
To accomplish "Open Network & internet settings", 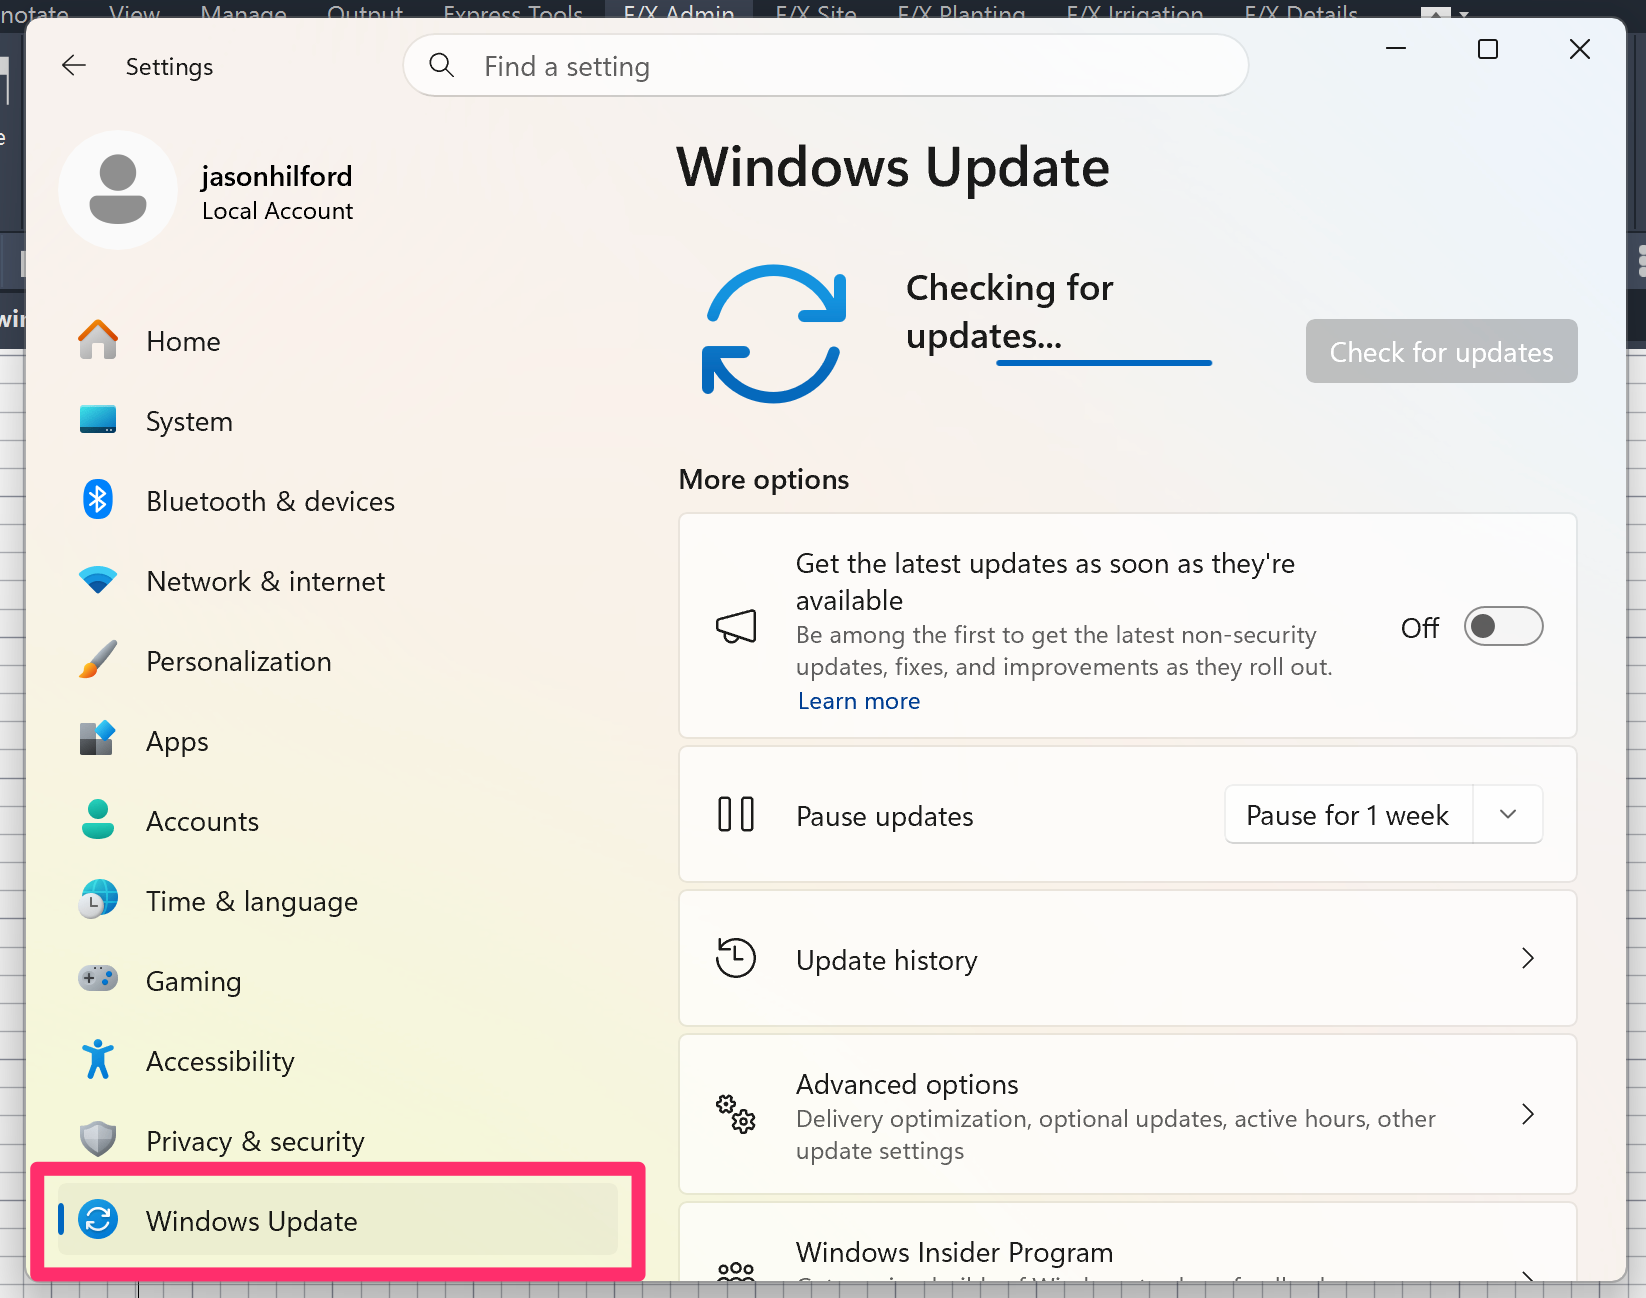I will click(x=265, y=581).
